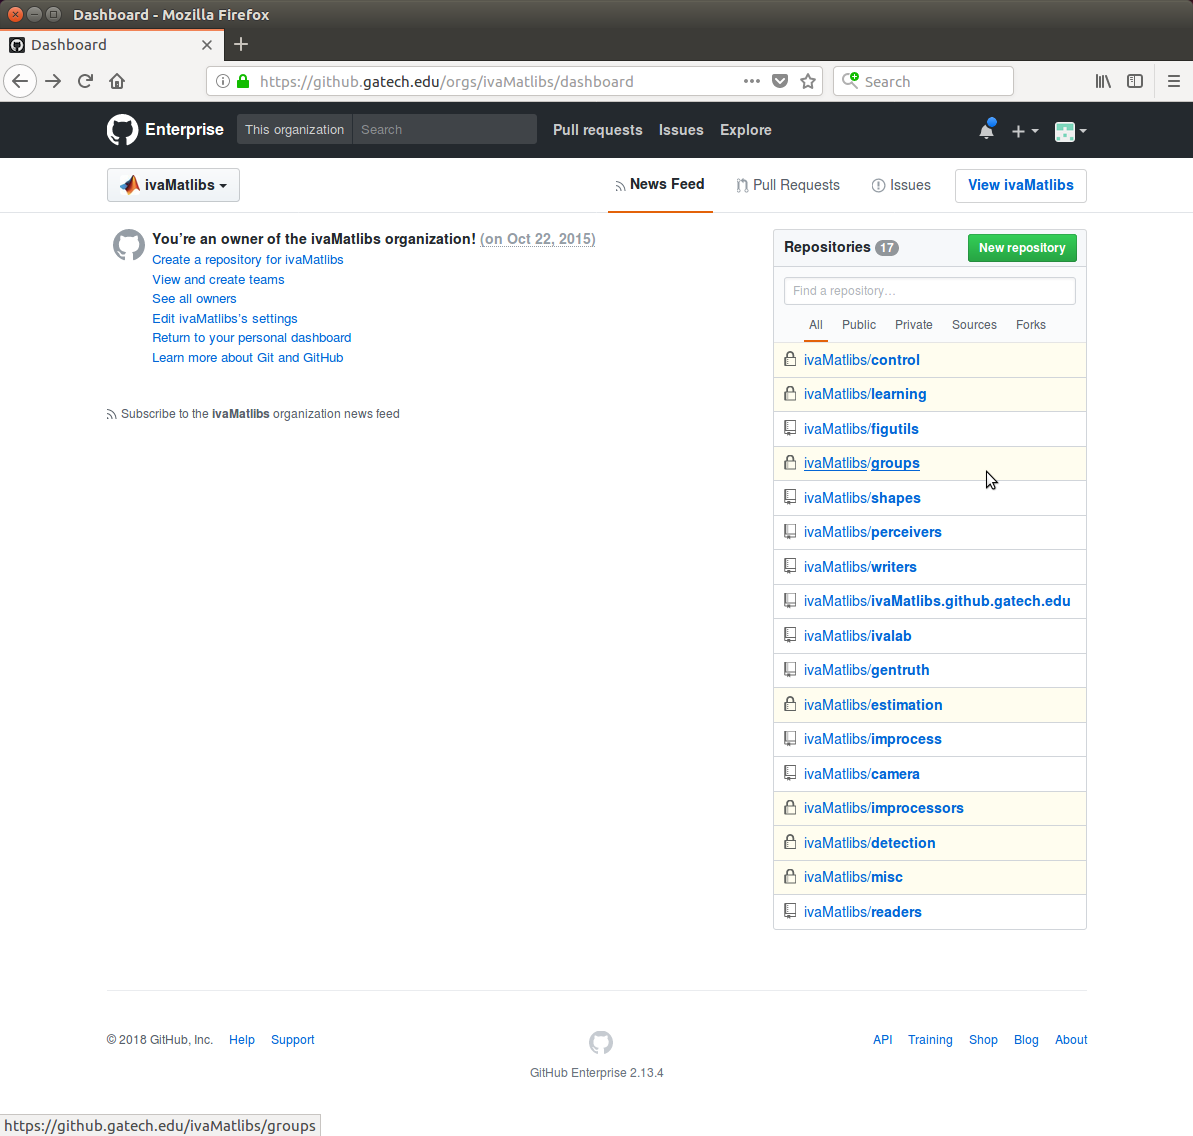Screen dimensions: 1193x1136
Task: Reload the current page
Action: point(85,82)
